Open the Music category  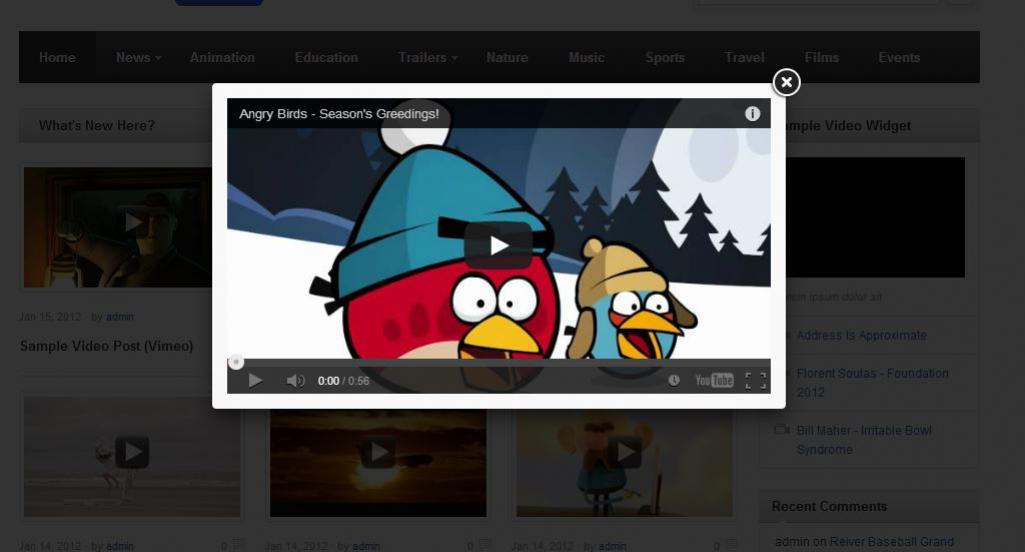point(586,58)
